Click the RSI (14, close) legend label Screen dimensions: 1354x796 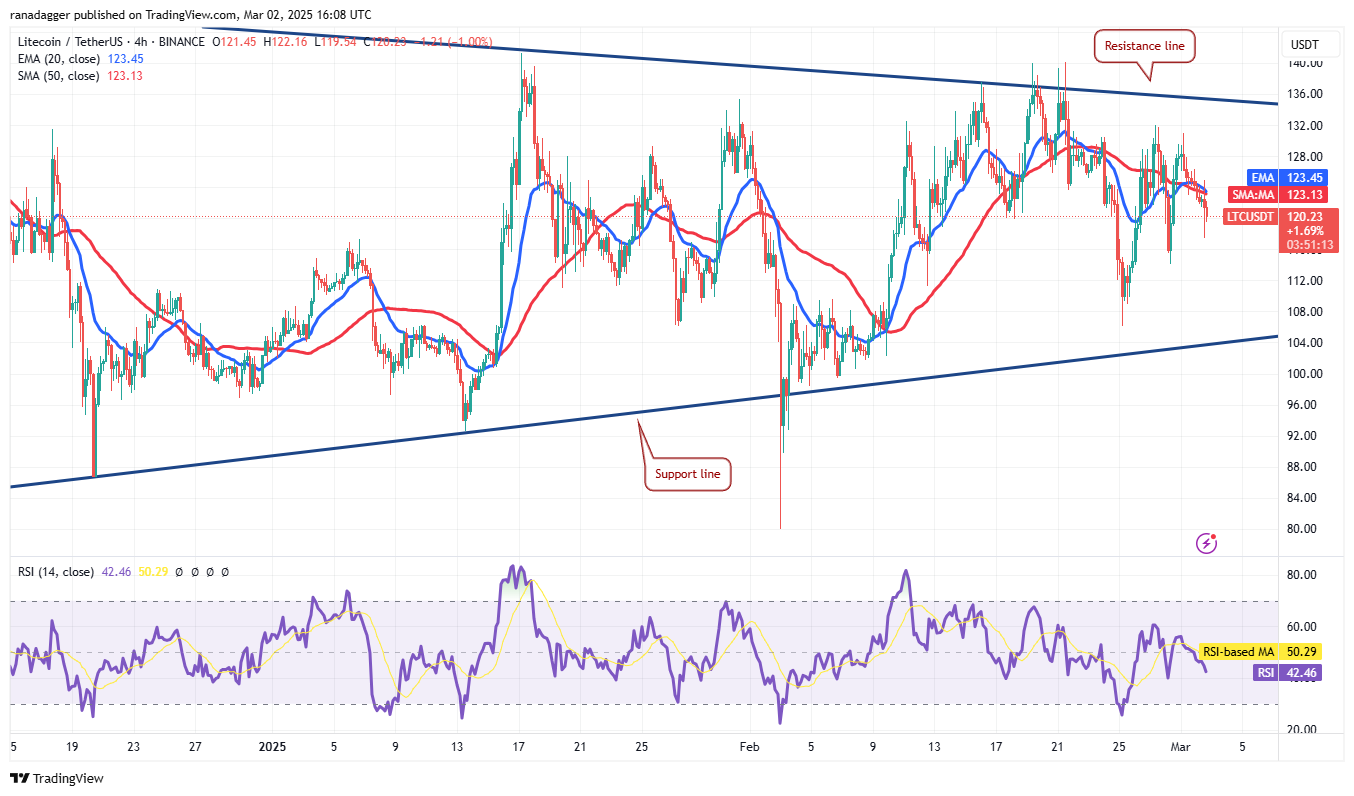pos(55,572)
